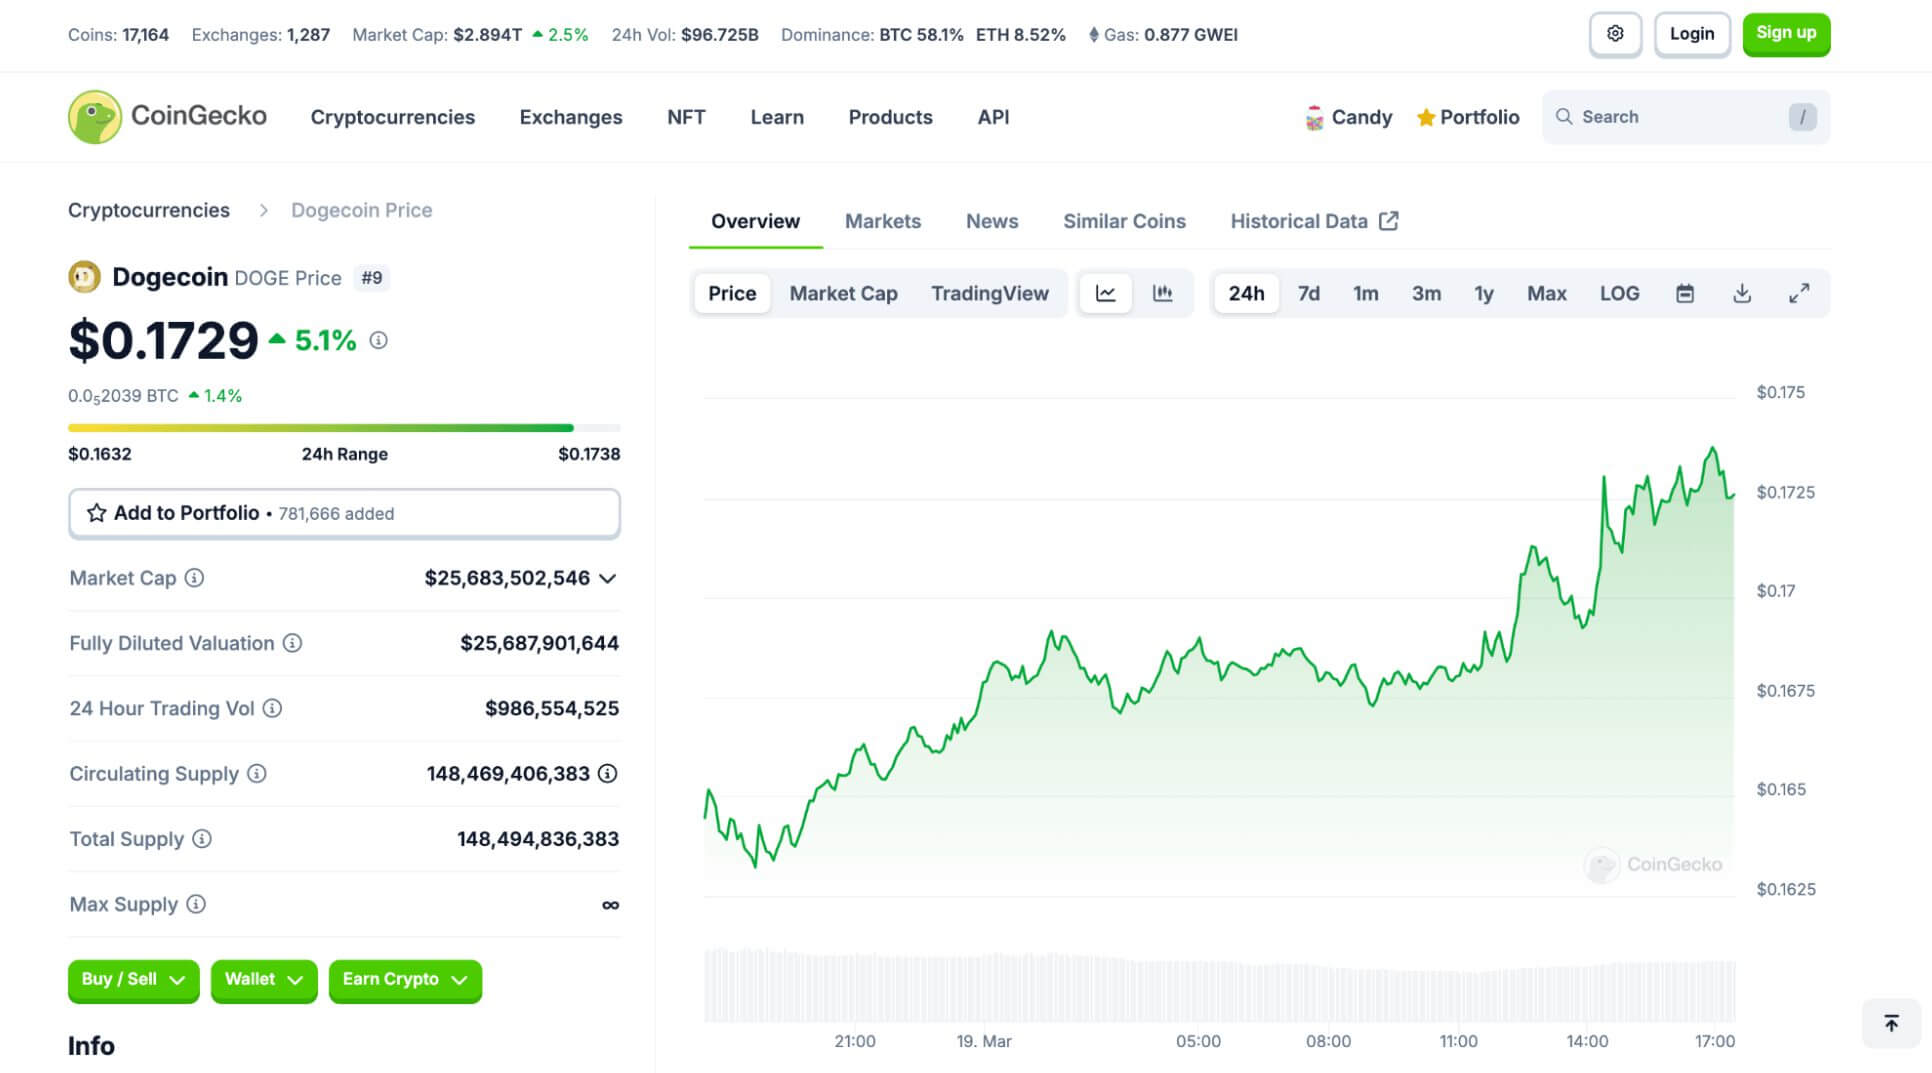Open Buy / Sell dropdown

coord(134,980)
